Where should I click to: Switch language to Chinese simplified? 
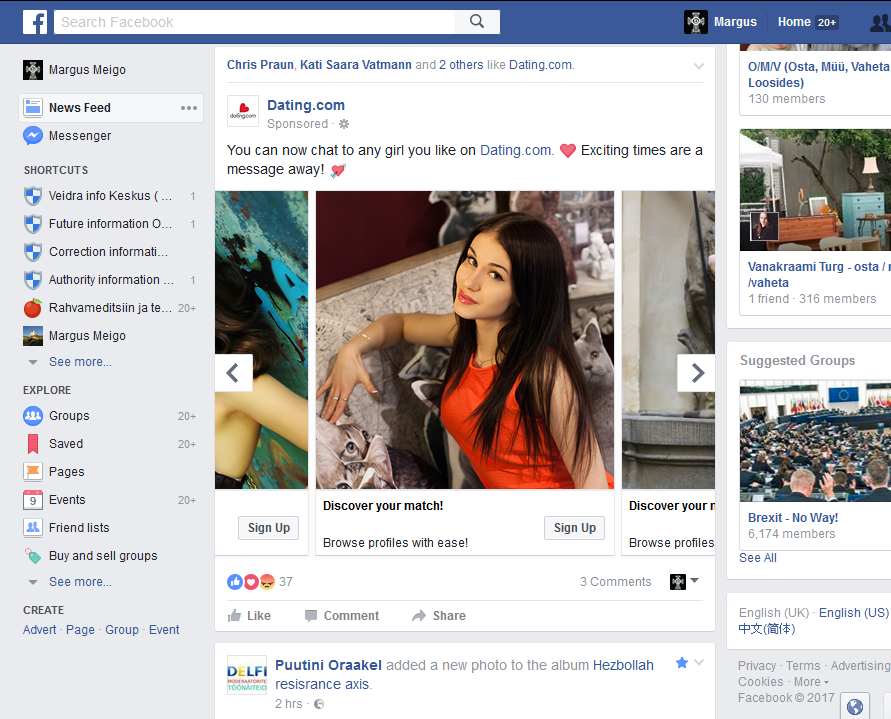[767, 629]
